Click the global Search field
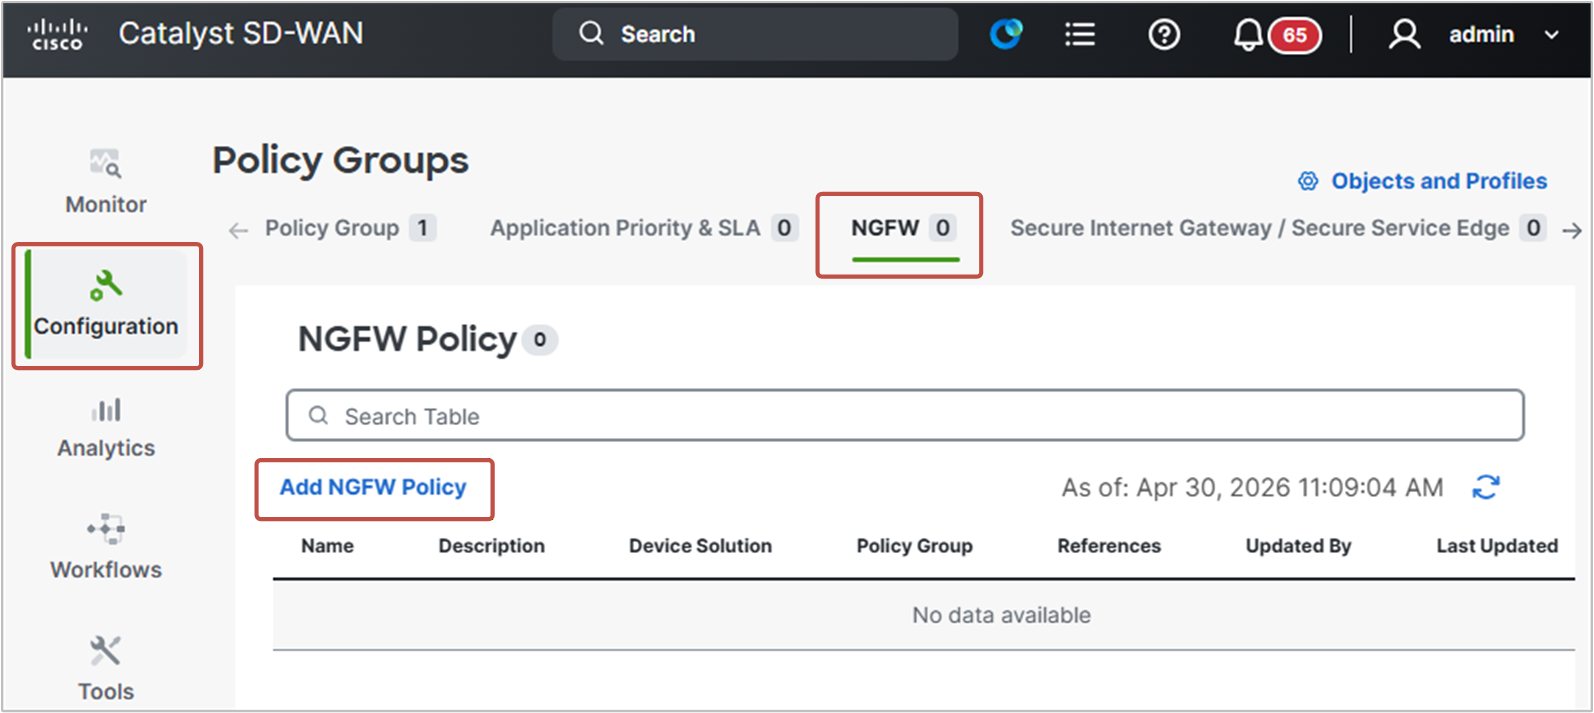This screenshot has width=1594, height=713. click(x=756, y=34)
